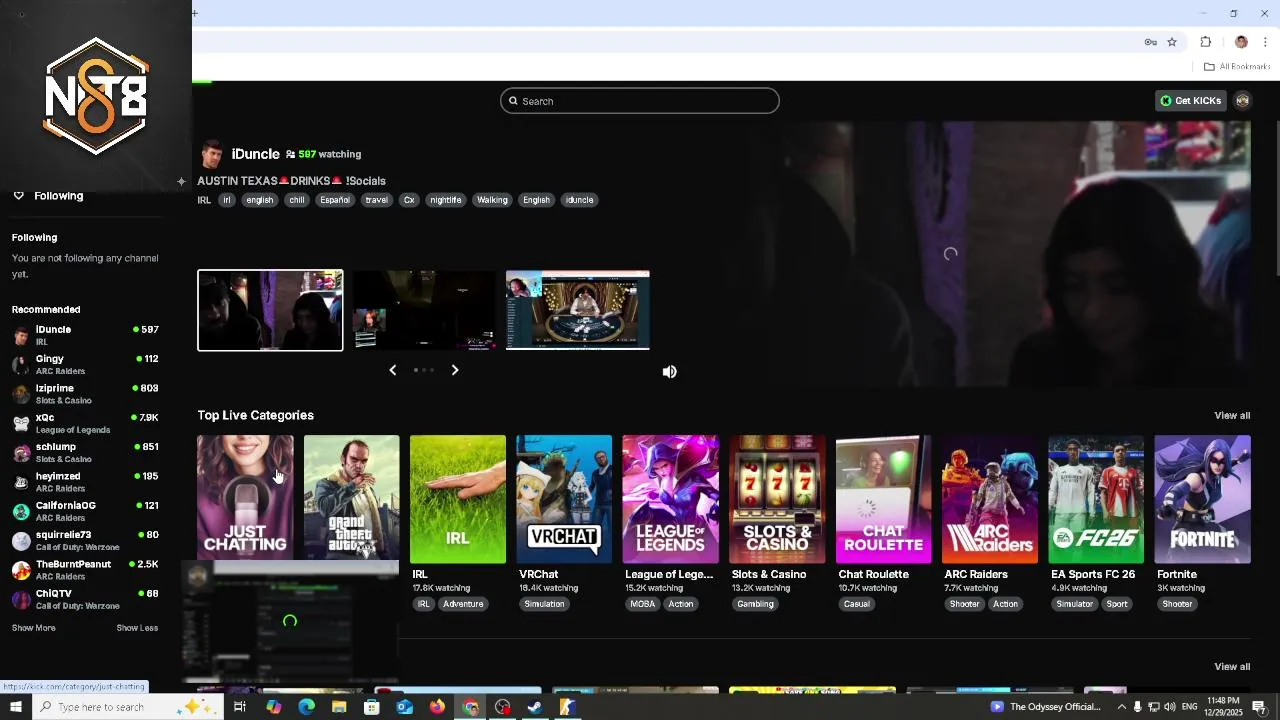This screenshot has height=720, width=1280.
Task: Click View all for Top Live Categories
Action: pos(1232,416)
